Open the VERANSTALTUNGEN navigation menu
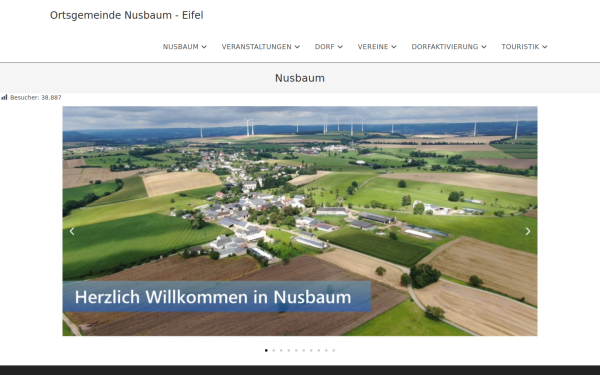Image resolution: width=600 pixels, height=375 pixels. click(261, 47)
